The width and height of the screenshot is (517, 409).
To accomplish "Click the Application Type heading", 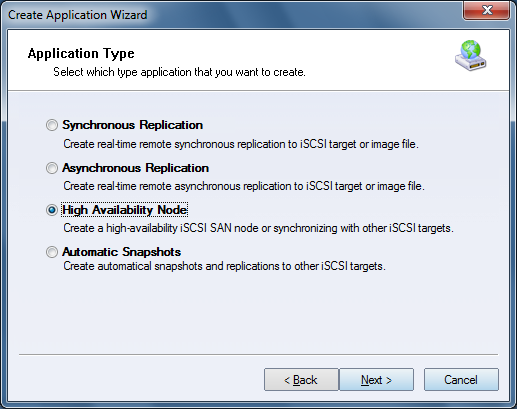I will 81,53.
